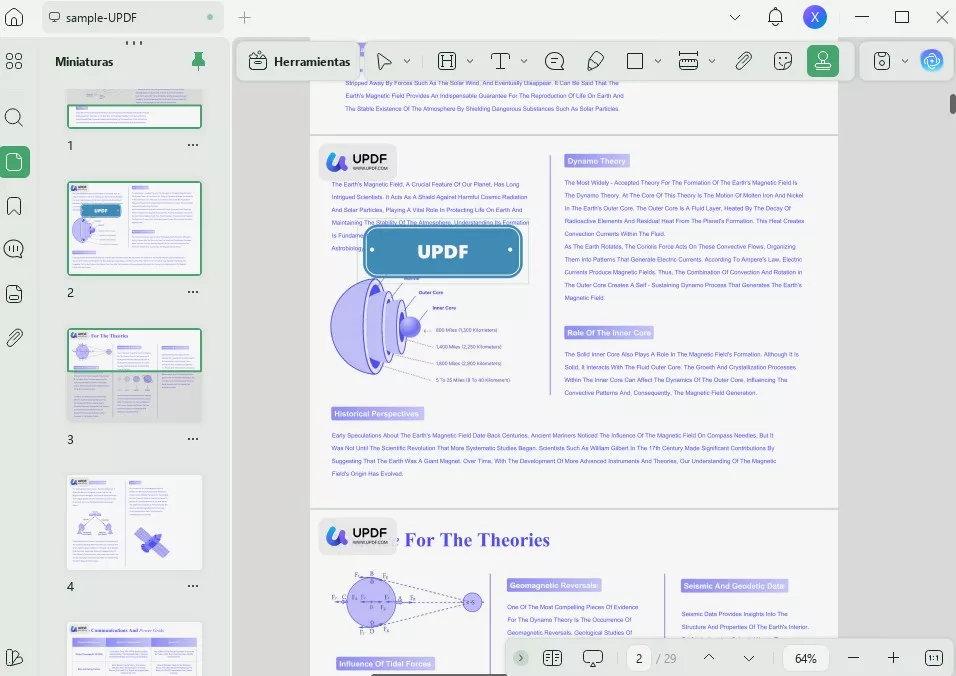Expand the save options dropdown arrow
The image size is (956, 676).
coord(905,61)
